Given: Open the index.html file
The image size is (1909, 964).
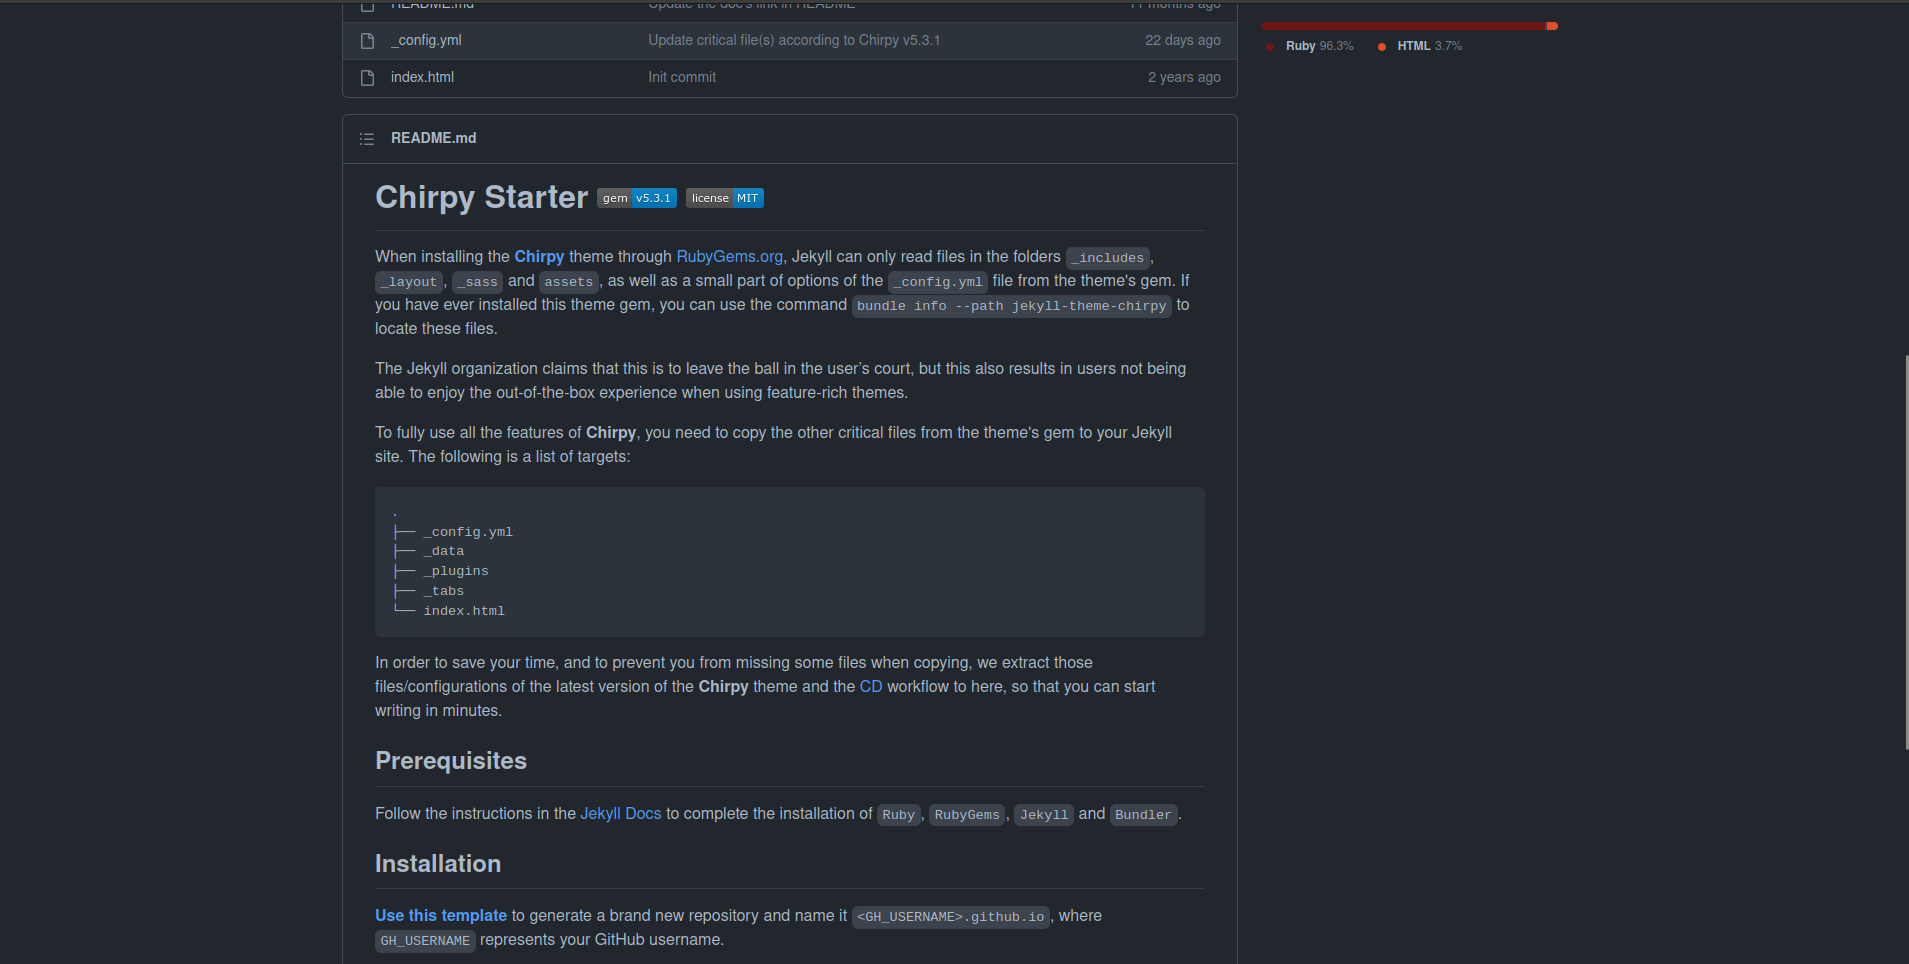Looking at the screenshot, I should click(x=422, y=77).
